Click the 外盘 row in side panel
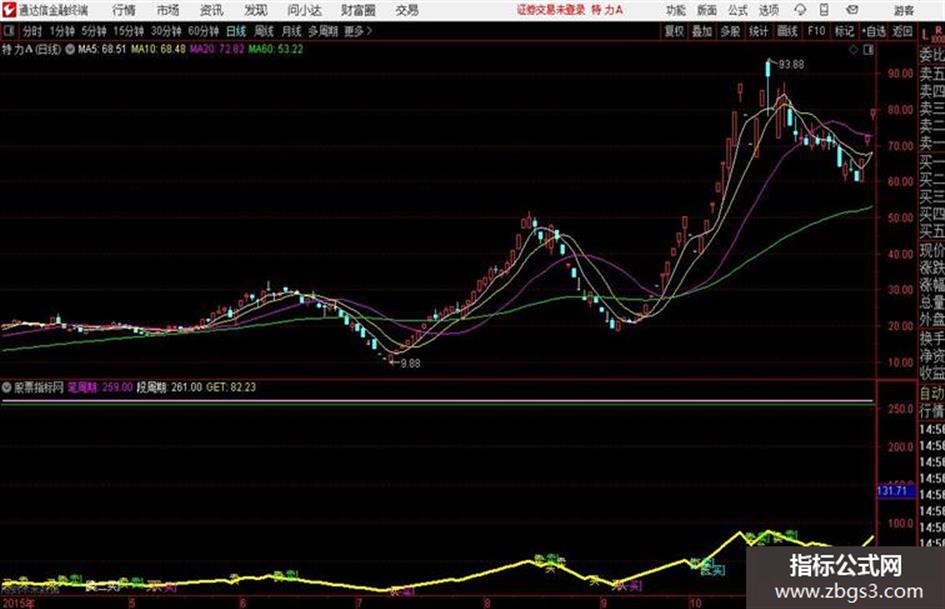 [x=932, y=320]
